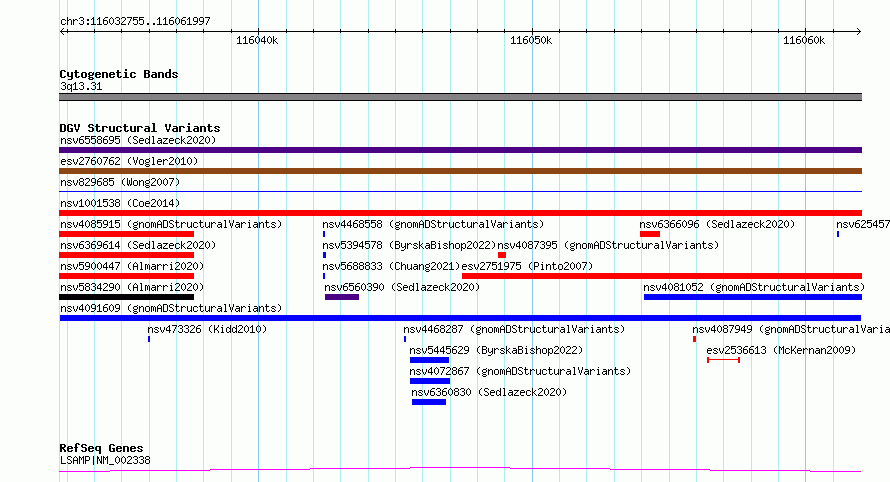This screenshot has height=482, width=890.
Task: Click the brown esv2760762 variant bar
Action: pos(460,171)
